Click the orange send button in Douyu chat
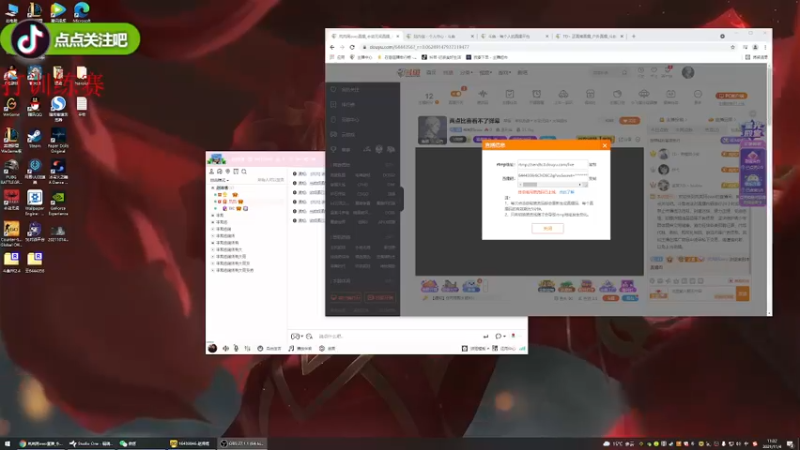 click(x=743, y=294)
